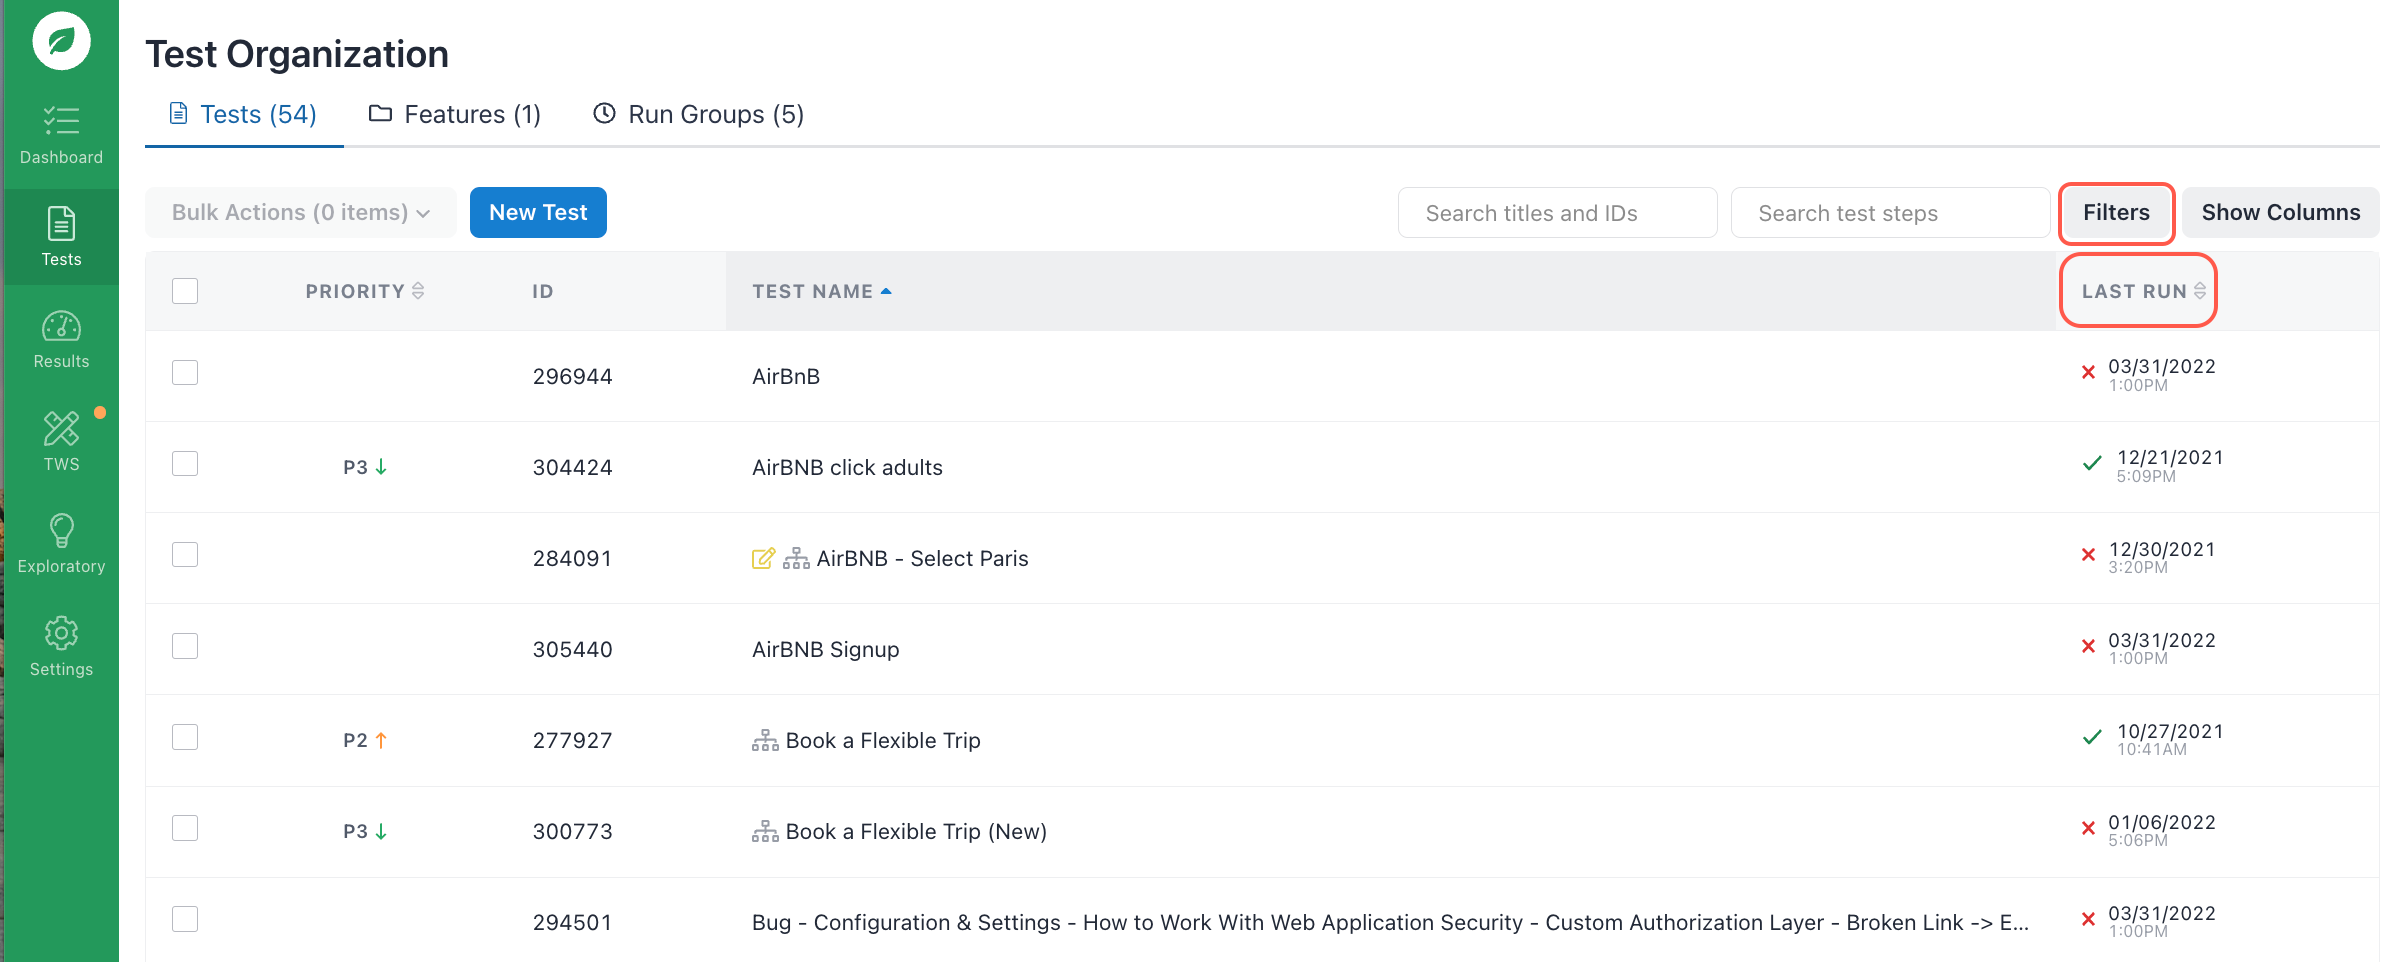The height and width of the screenshot is (962, 2396).
Task: Open the Settings gear icon
Action: tap(61, 633)
